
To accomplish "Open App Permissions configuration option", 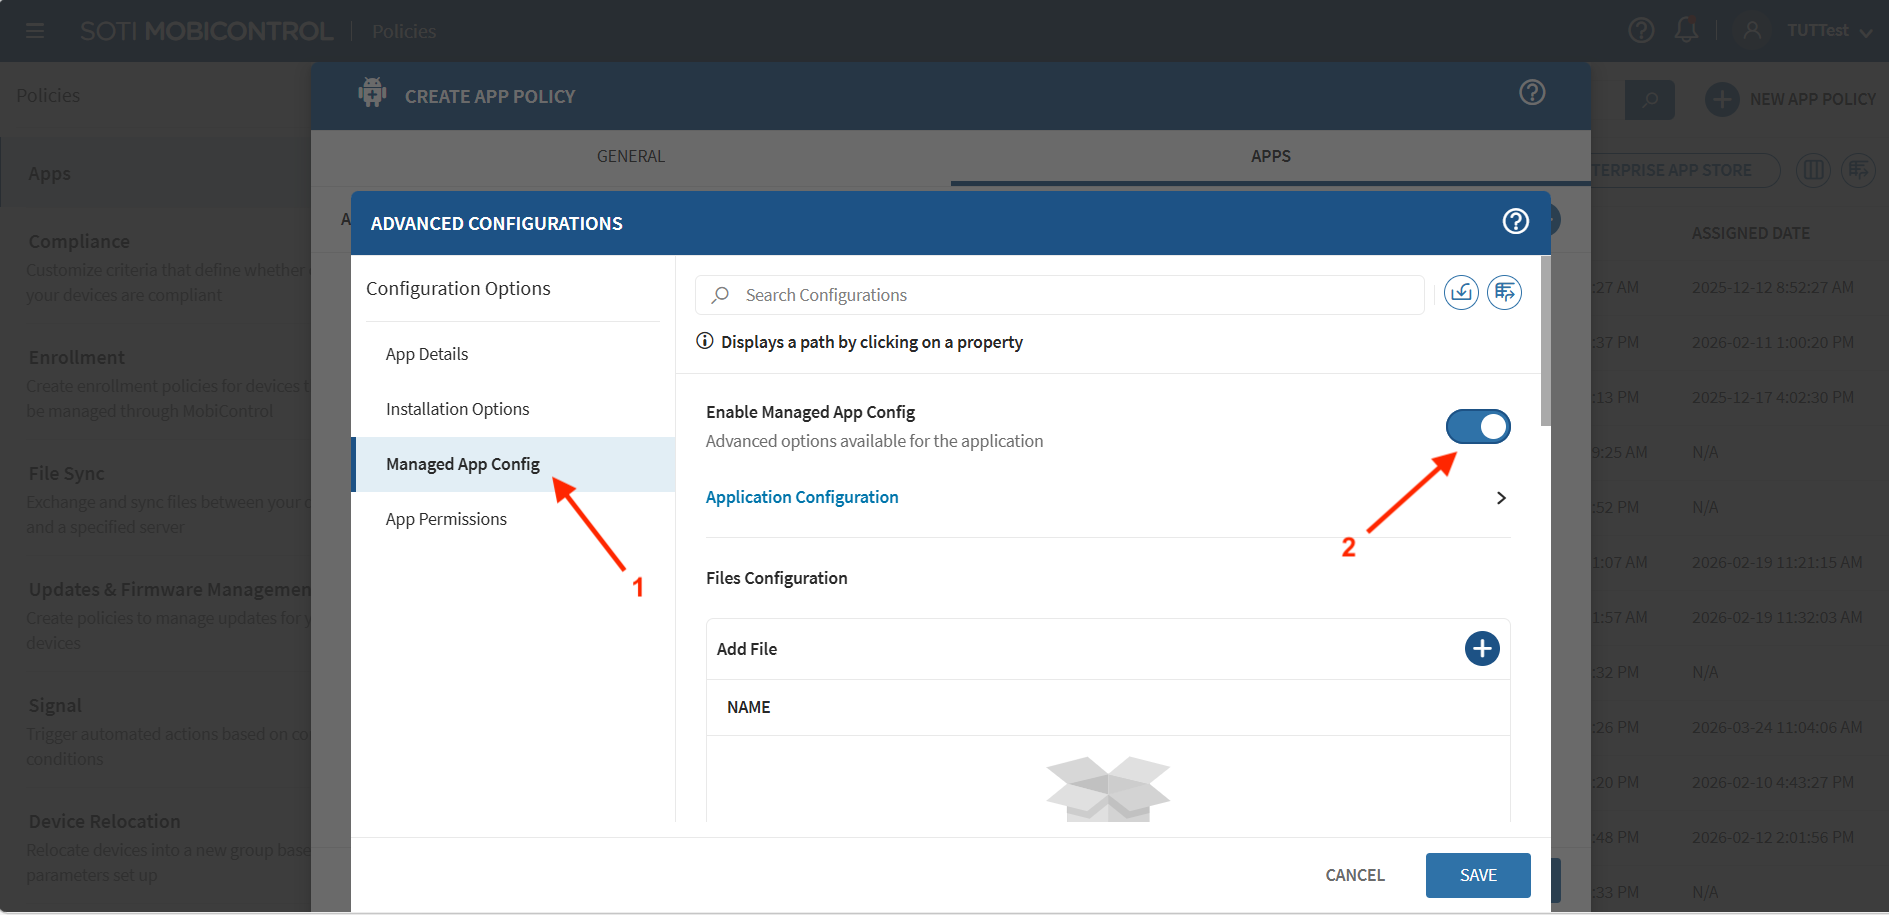I will [x=446, y=519].
